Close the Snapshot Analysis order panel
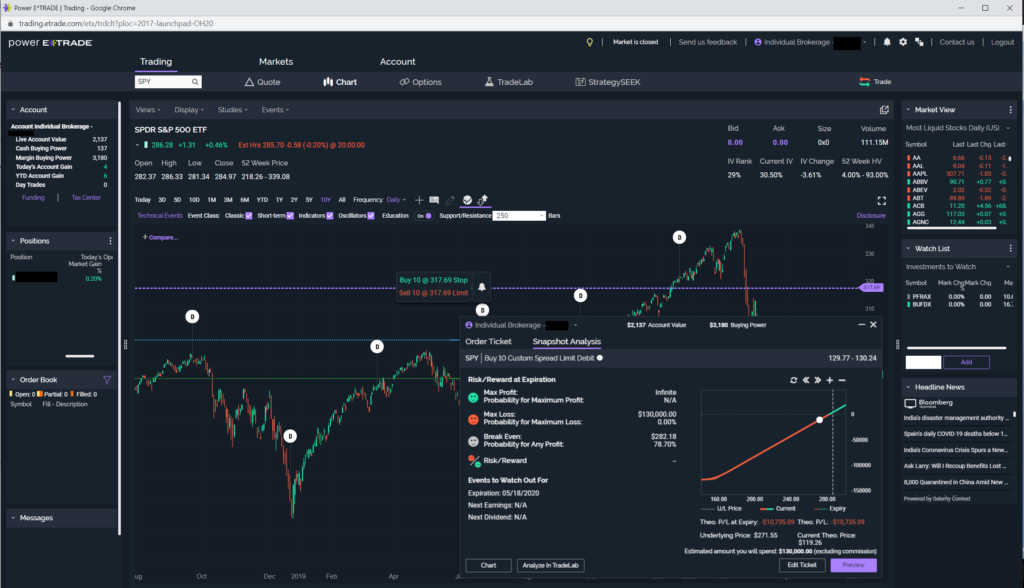The height and width of the screenshot is (588, 1024). point(873,325)
